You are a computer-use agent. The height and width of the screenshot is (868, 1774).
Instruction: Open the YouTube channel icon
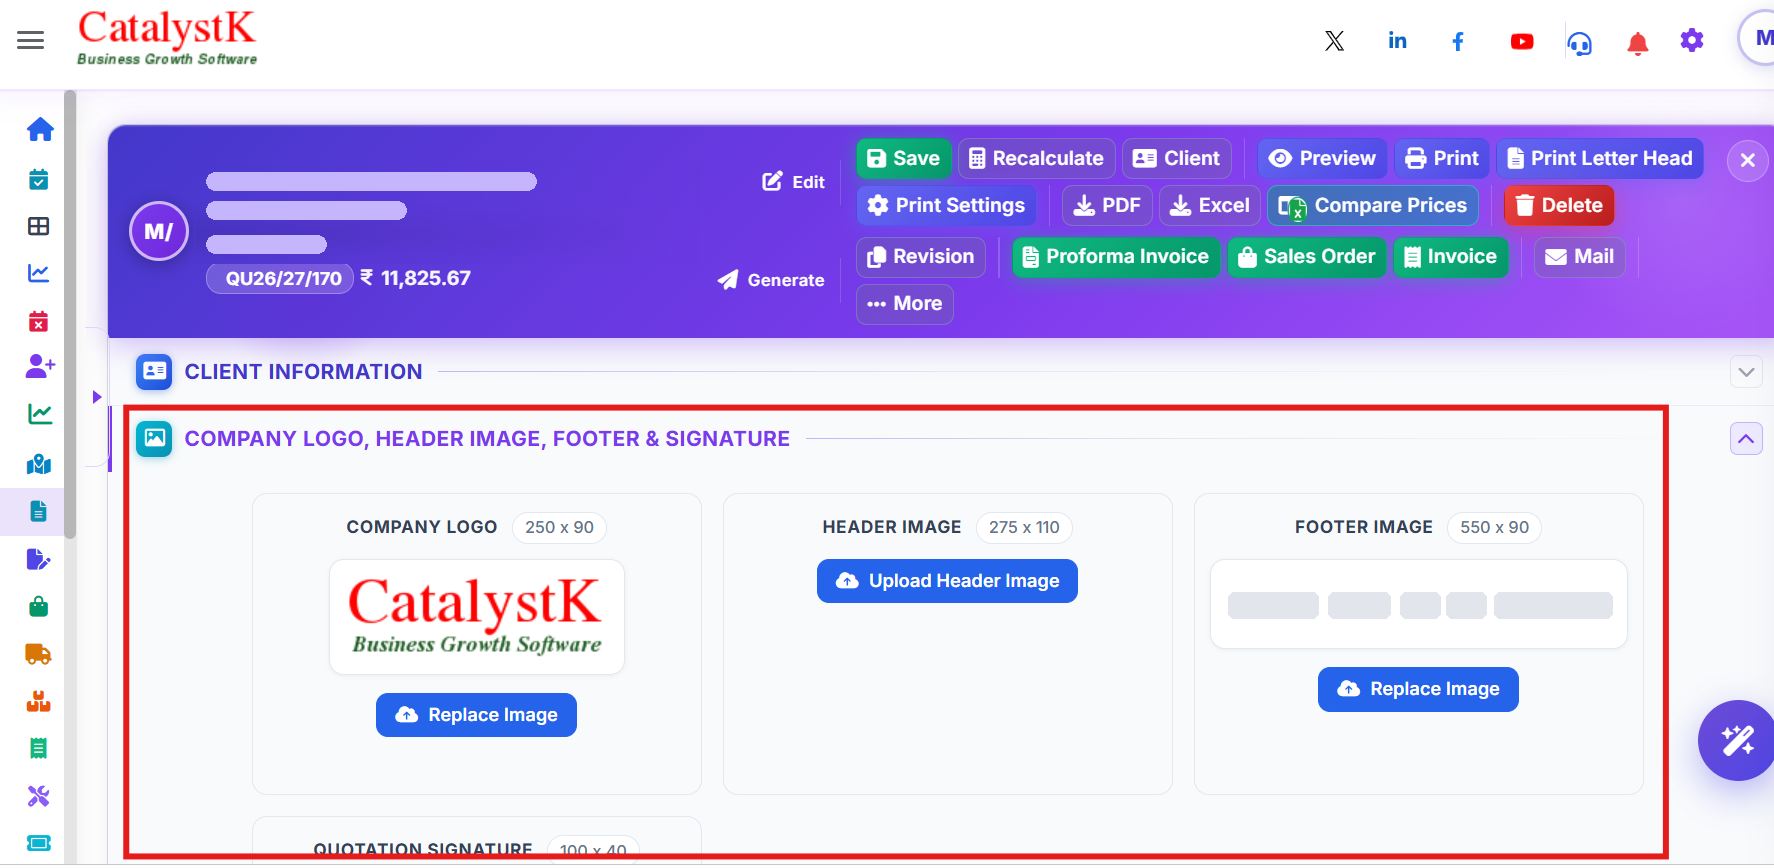tap(1522, 41)
